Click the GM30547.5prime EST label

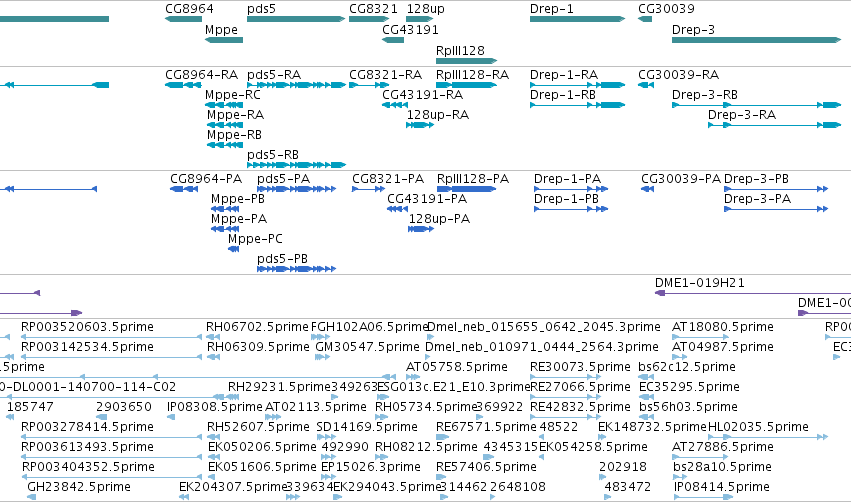tap(367, 347)
